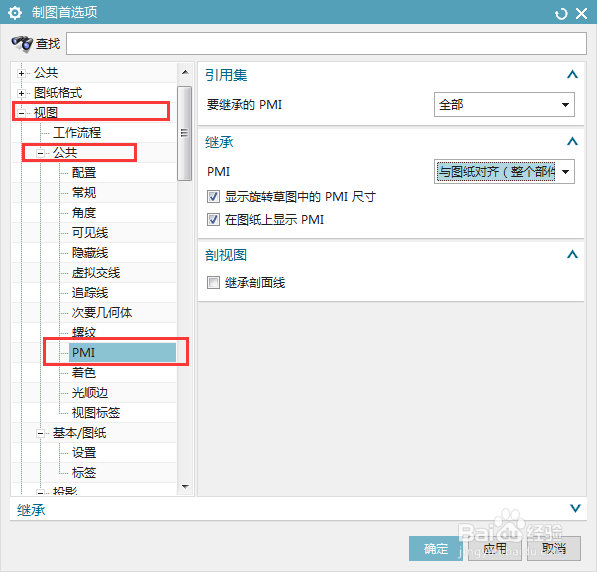Enable 继承剖面线 checkbox

coord(213,283)
